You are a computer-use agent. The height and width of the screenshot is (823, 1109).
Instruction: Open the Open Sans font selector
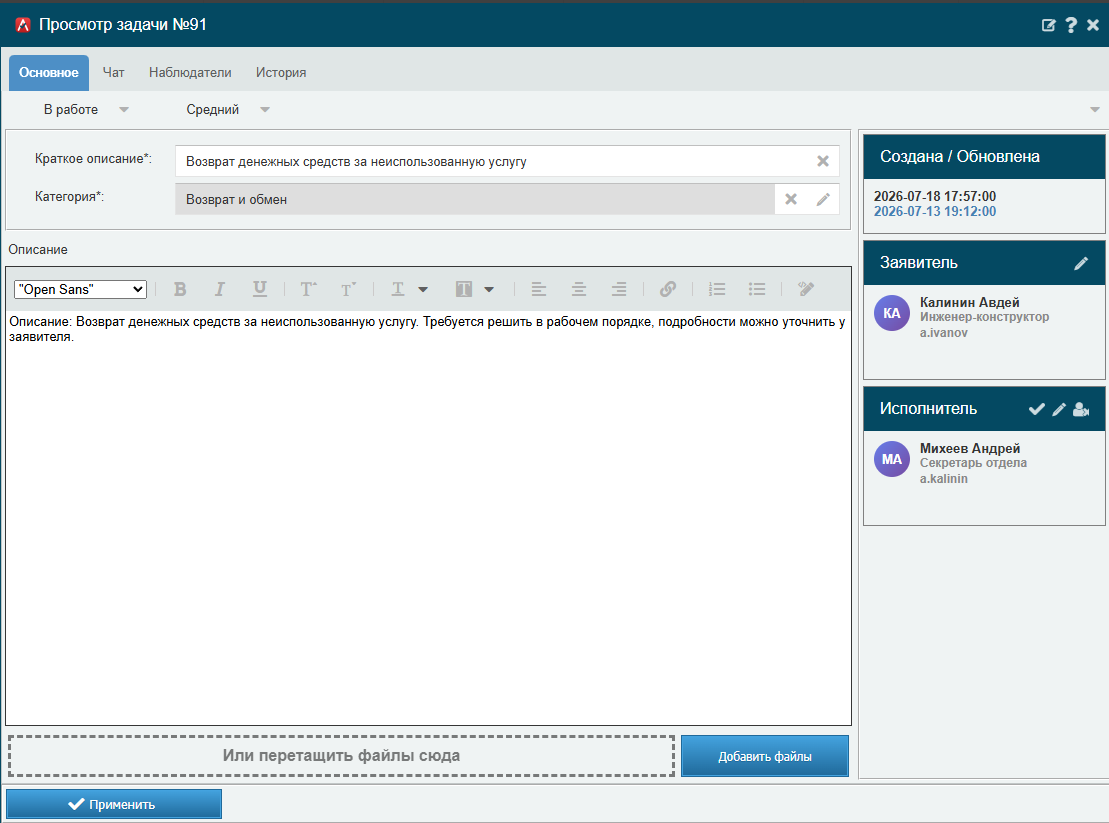coord(81,289)
